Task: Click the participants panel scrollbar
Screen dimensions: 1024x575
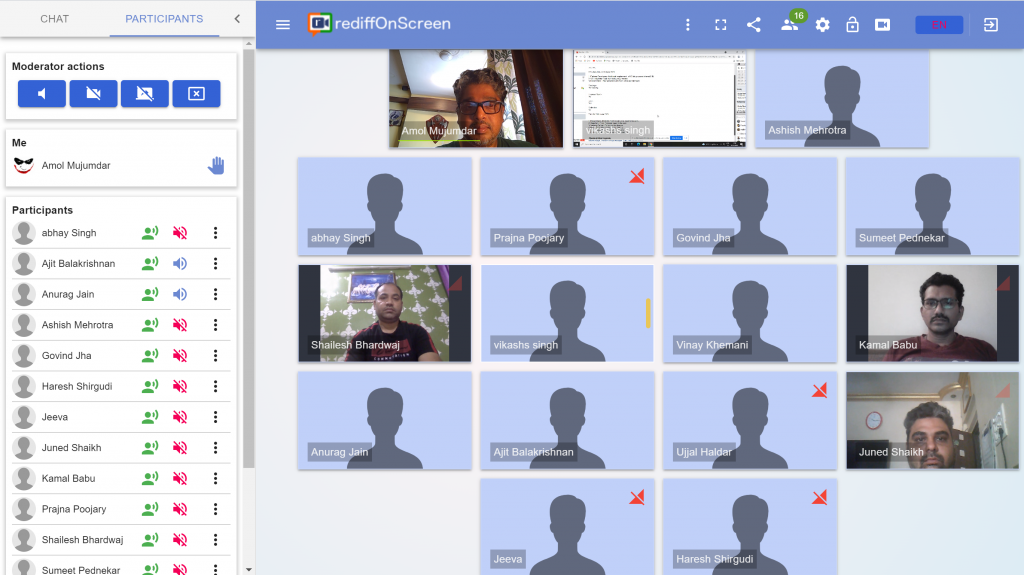Action: point(249,258)
